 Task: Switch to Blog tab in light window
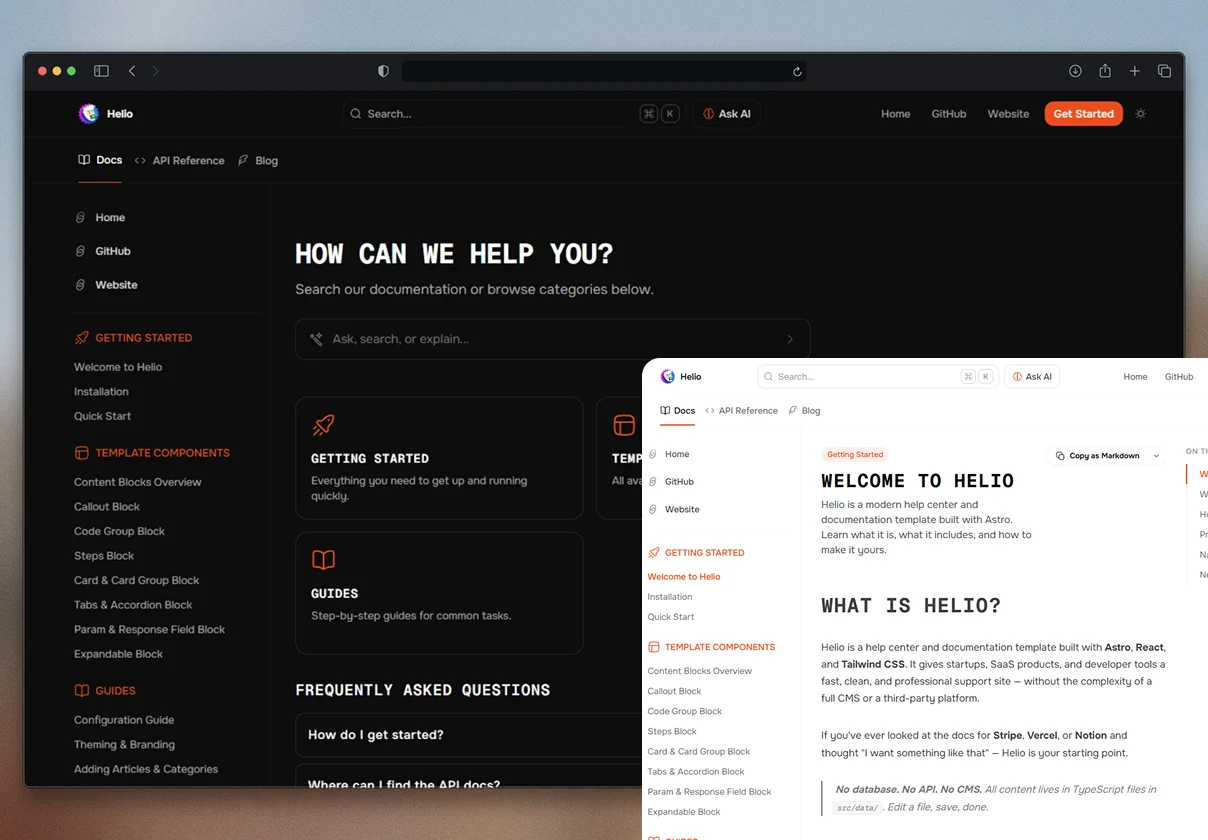click(x=804, y=411)
